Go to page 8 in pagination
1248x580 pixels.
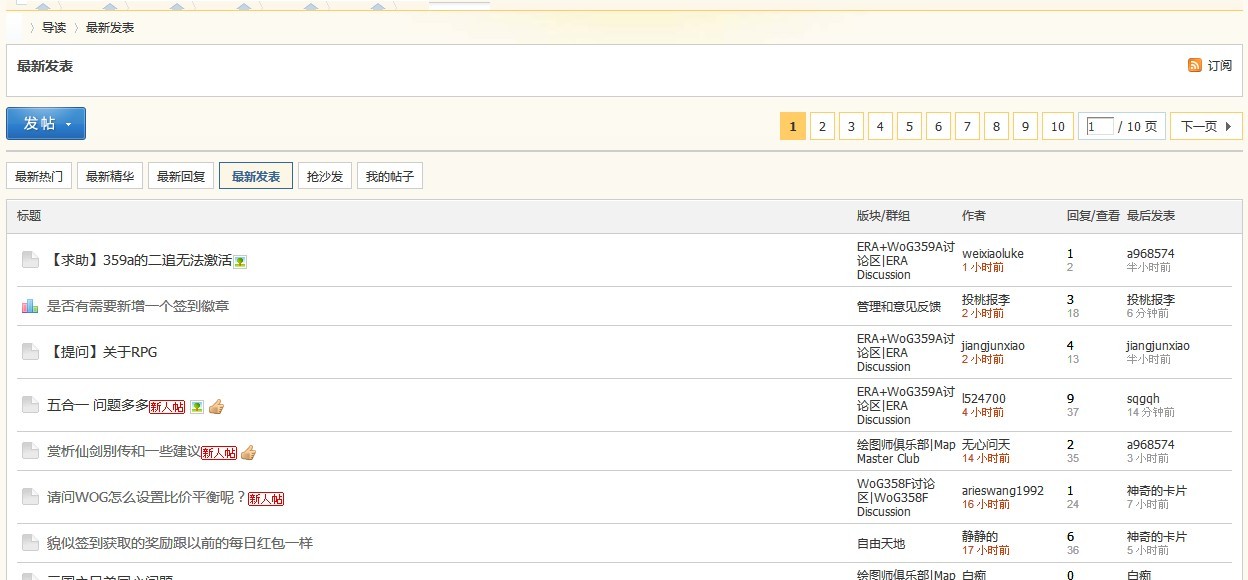(x=996, y=126)
